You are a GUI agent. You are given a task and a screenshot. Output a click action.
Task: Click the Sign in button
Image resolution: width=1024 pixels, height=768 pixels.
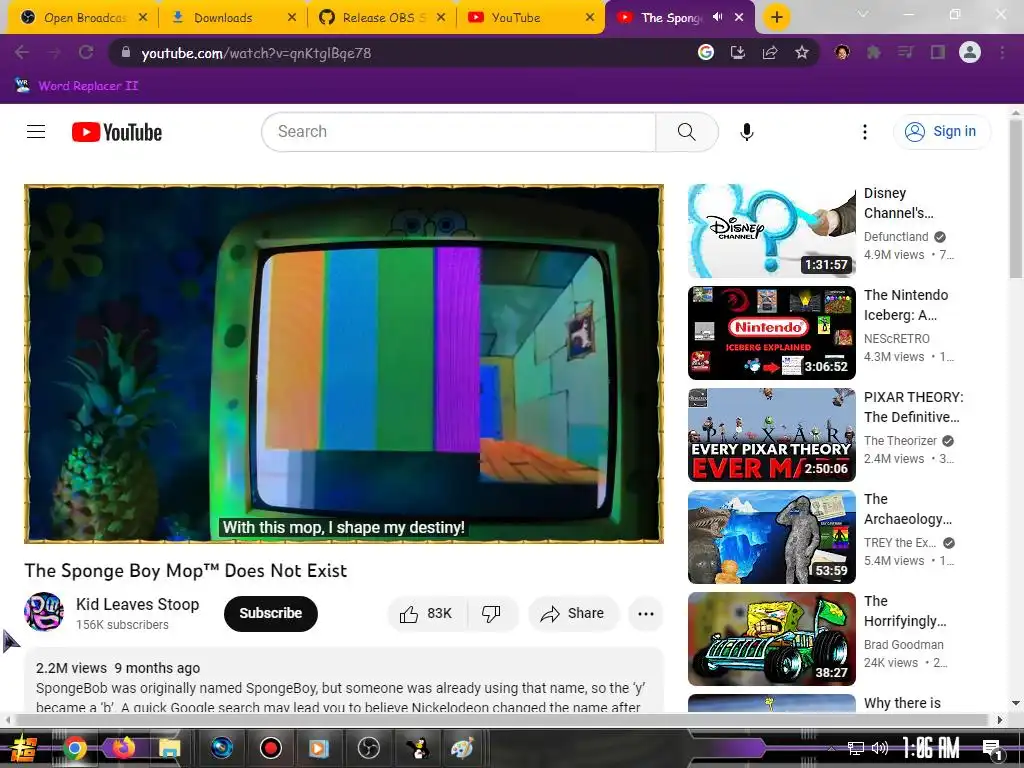[x=941, y=132]
